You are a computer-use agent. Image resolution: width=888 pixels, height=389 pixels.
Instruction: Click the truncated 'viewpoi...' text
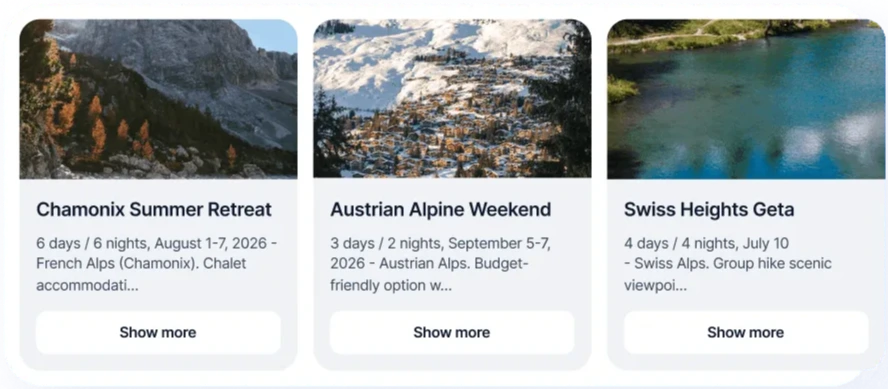click(655, 285)
